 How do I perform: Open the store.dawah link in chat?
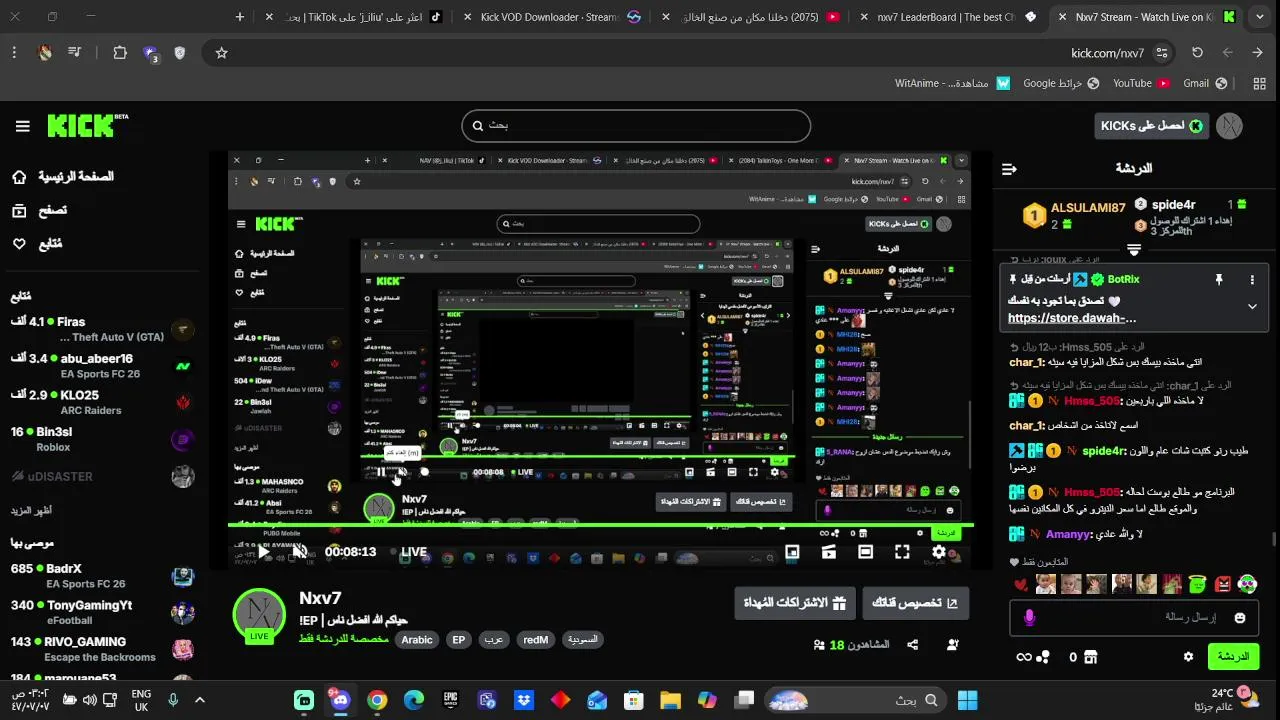click(x=1072, y=318)
